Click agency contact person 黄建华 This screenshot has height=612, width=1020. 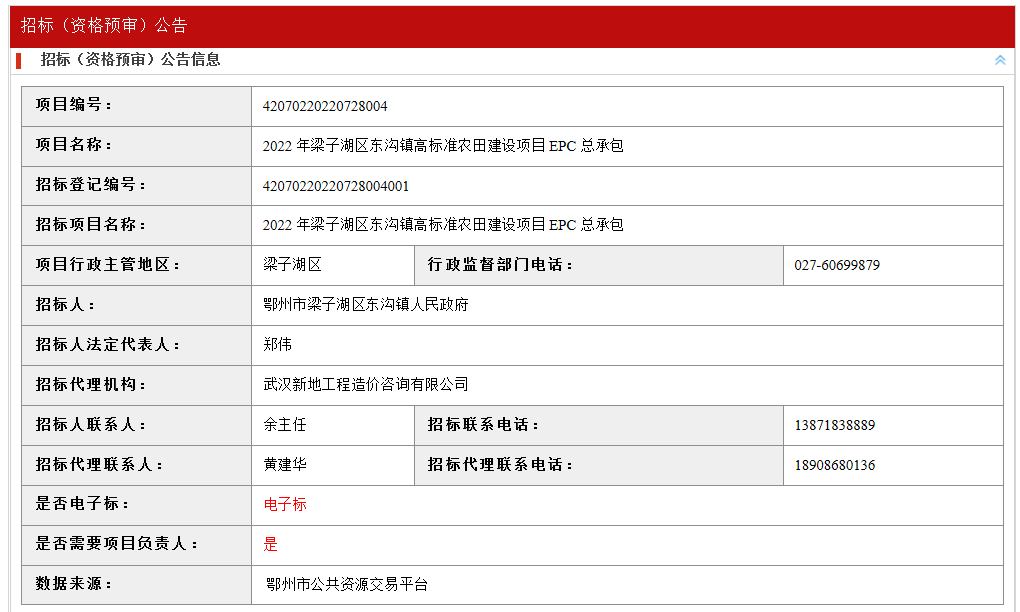tap(285, 465)
